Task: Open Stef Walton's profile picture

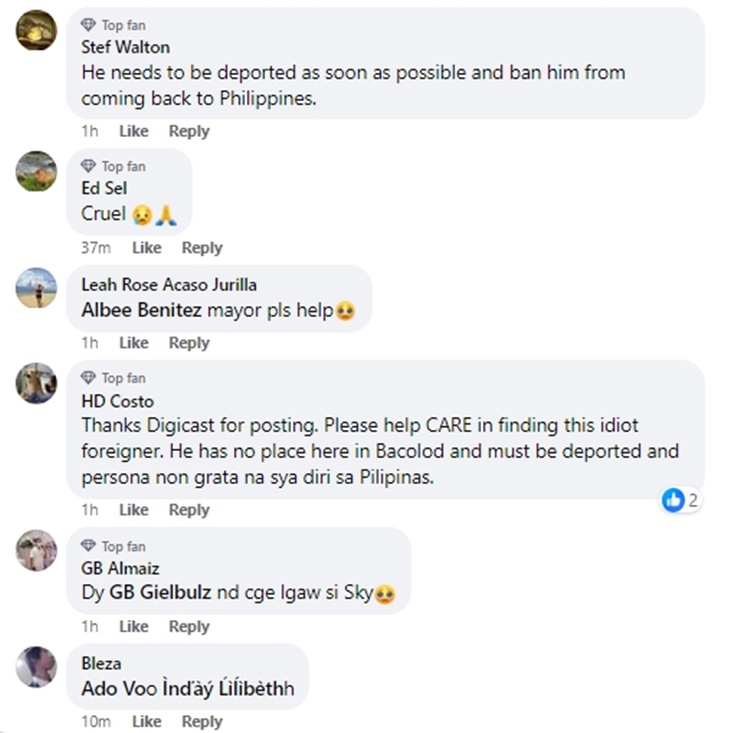Action: [x=36, y=29]
